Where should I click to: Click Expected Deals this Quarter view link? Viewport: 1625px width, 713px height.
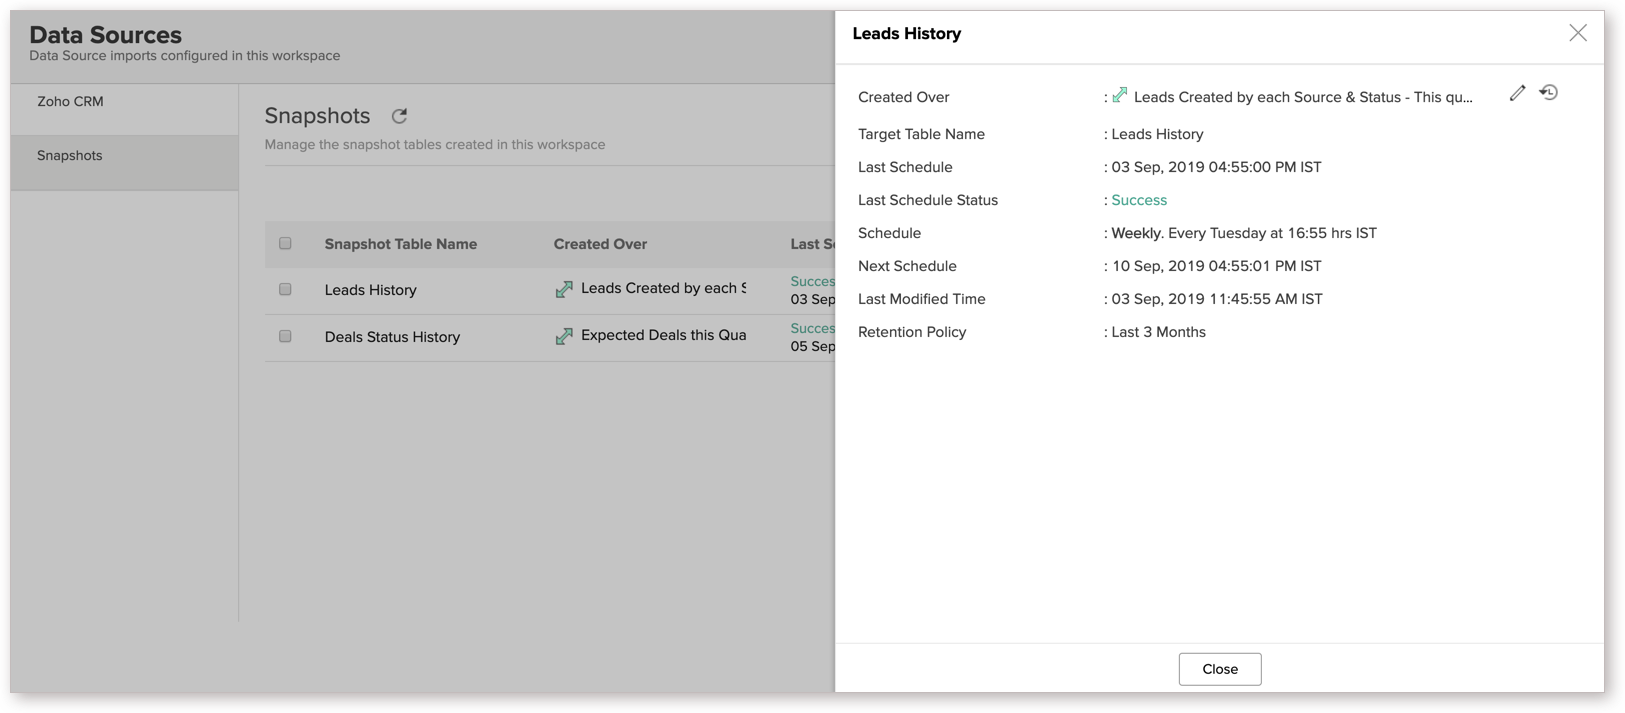click(x=663, y=335)
